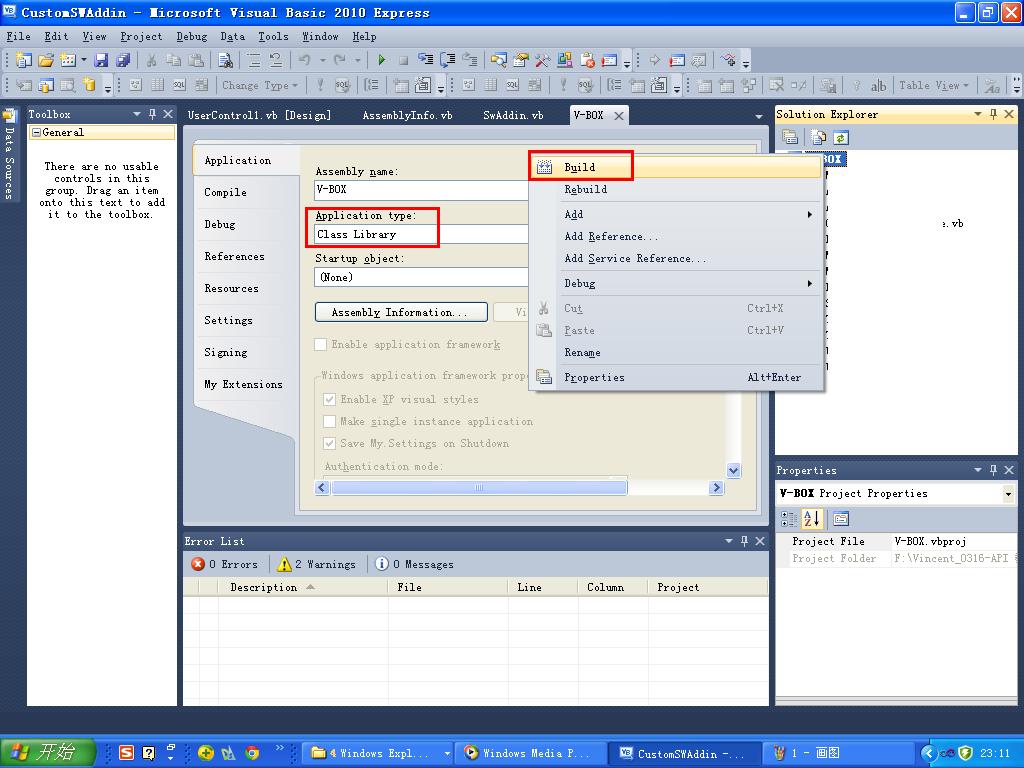Pin the Toolbox panel with pushpin
The image size is (1024, 768).
tap(152, 114)
